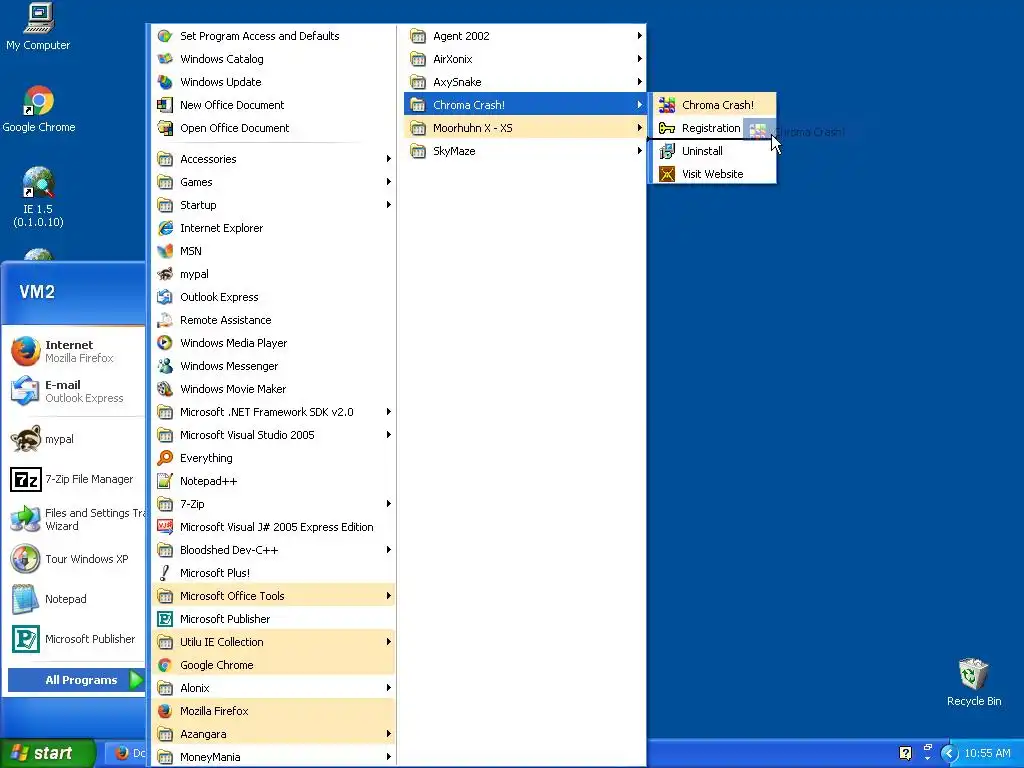
Task: Open My Computer desktop icon
Action: coord(38,27)
